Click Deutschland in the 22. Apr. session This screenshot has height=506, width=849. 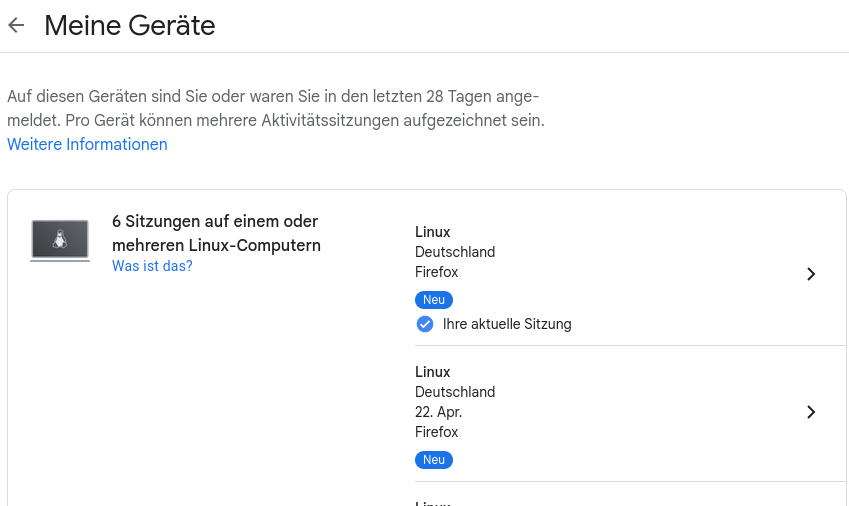455,392
